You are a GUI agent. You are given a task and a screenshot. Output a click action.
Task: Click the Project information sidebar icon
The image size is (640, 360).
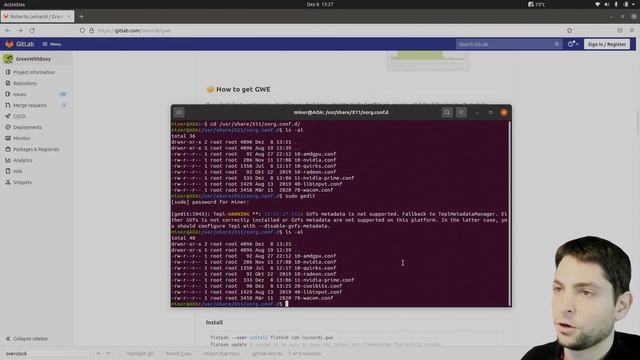8,72
